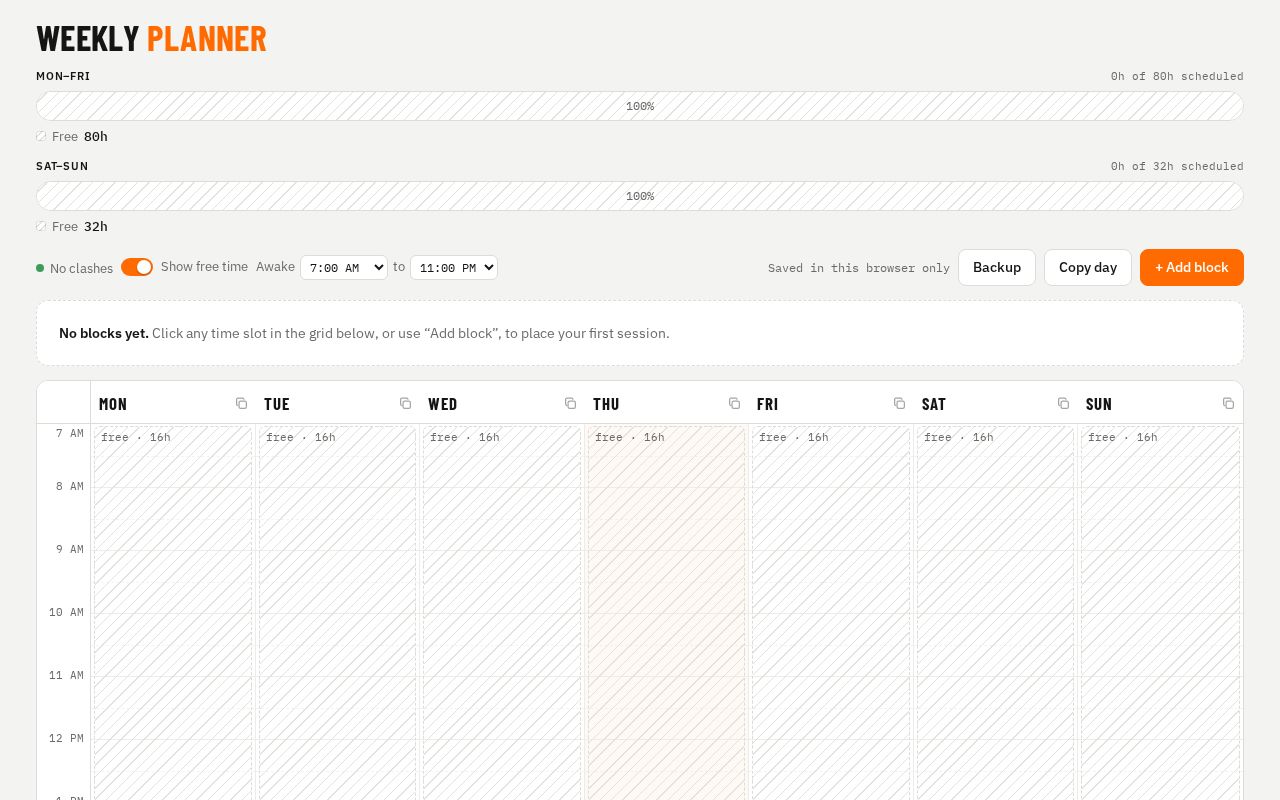Click the 9 AM time label
The image size is (1280, 800).
(70, 549)
